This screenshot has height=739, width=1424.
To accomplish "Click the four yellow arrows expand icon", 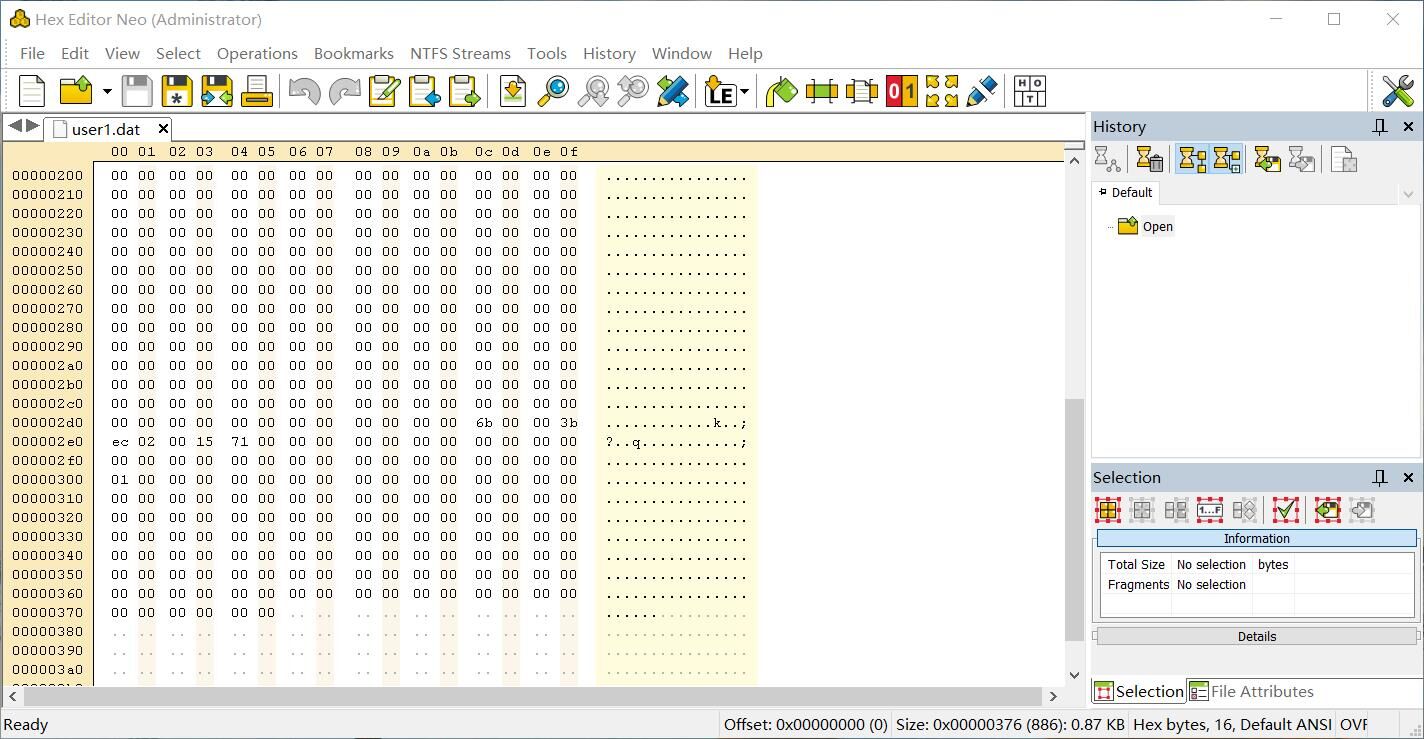I will (941, 91).
